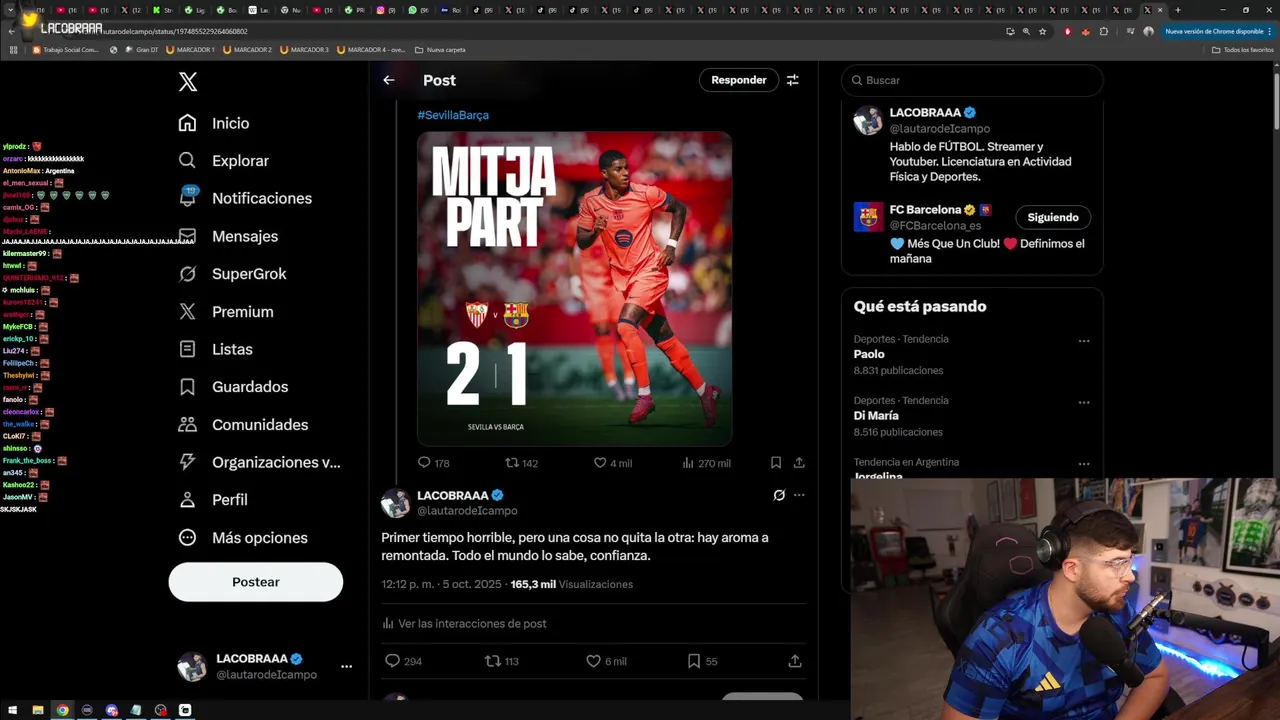Bookmark main post showing 55
The width and height of the screenshot is (1280, 720).
693,661
